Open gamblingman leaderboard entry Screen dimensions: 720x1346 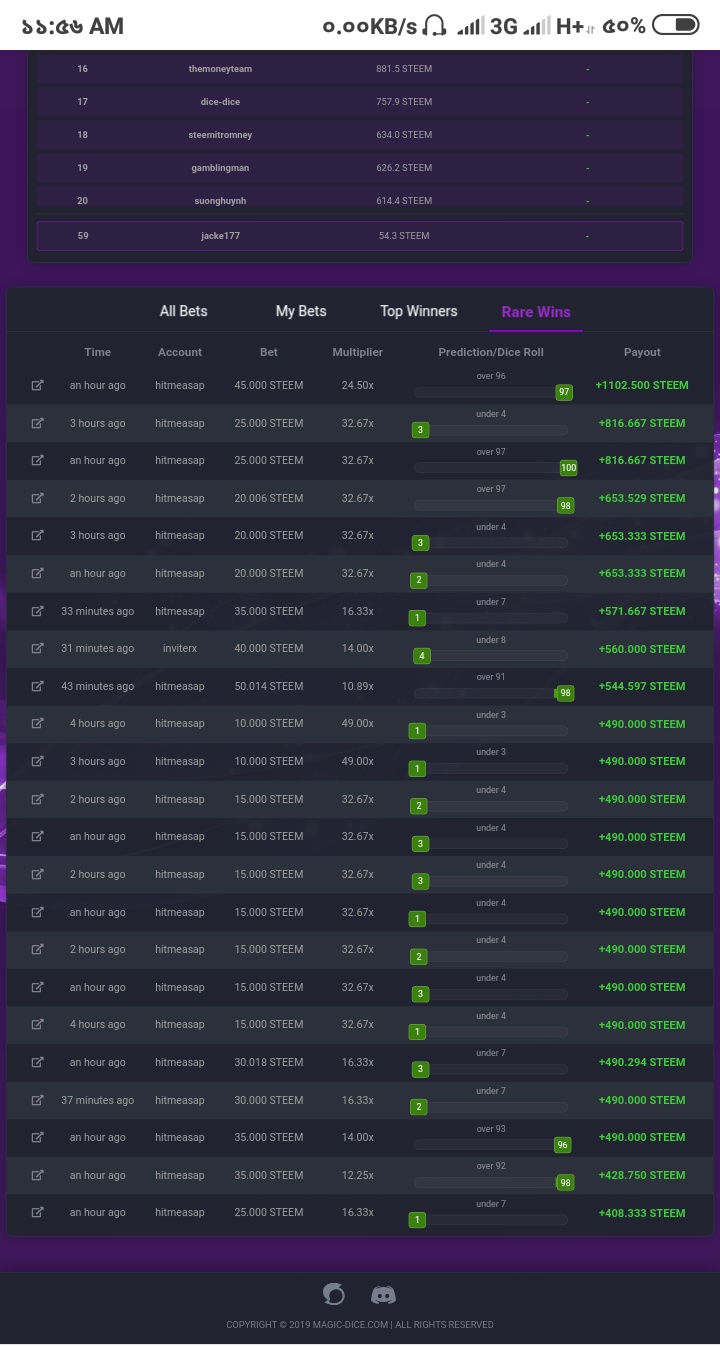[220, 168]
